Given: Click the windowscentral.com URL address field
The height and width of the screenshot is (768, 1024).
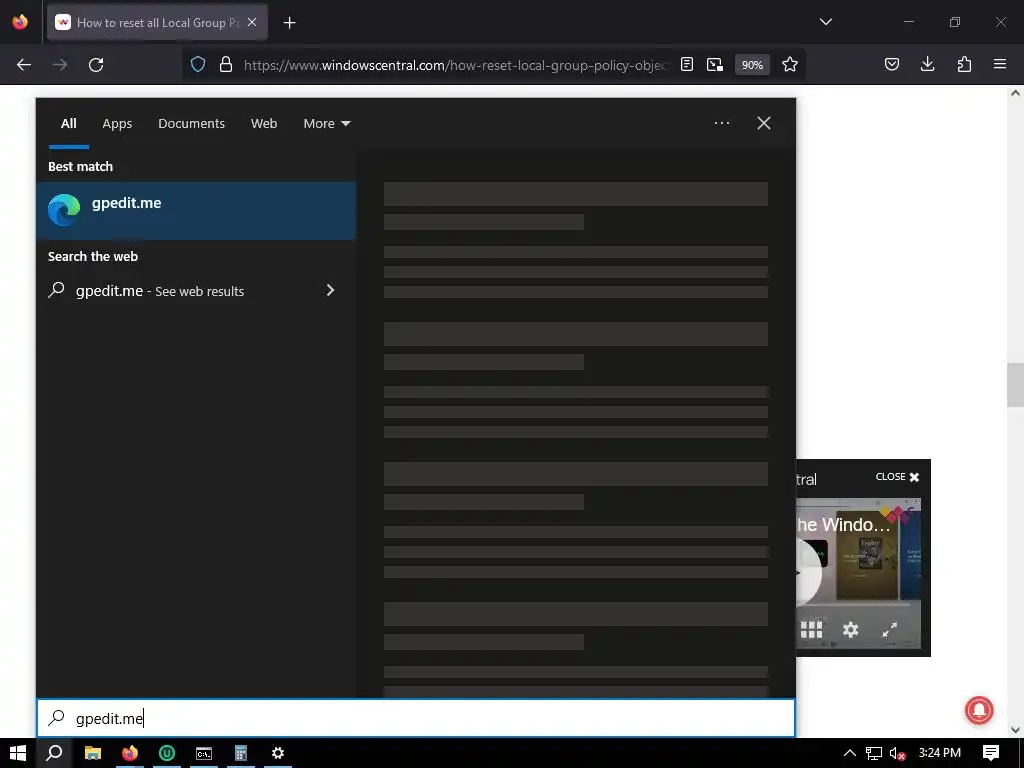Looking at the screenshot, I should click(455, 65).
